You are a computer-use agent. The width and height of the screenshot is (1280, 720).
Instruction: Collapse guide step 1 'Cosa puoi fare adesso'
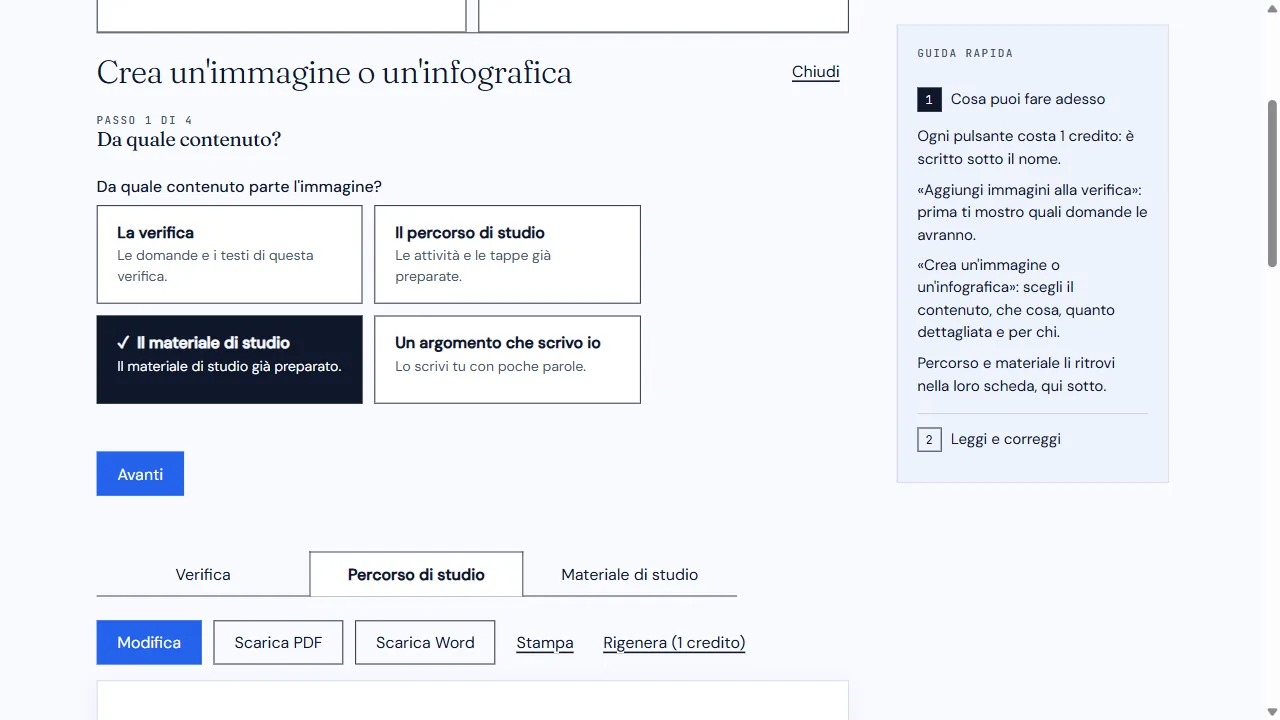(1033, 99)
